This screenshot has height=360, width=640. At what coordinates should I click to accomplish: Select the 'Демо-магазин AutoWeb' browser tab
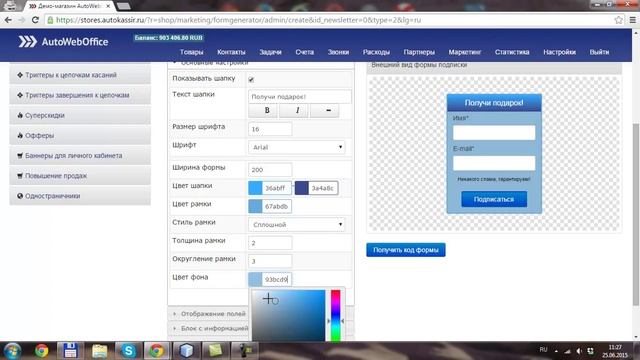click(x=69, y=6)
